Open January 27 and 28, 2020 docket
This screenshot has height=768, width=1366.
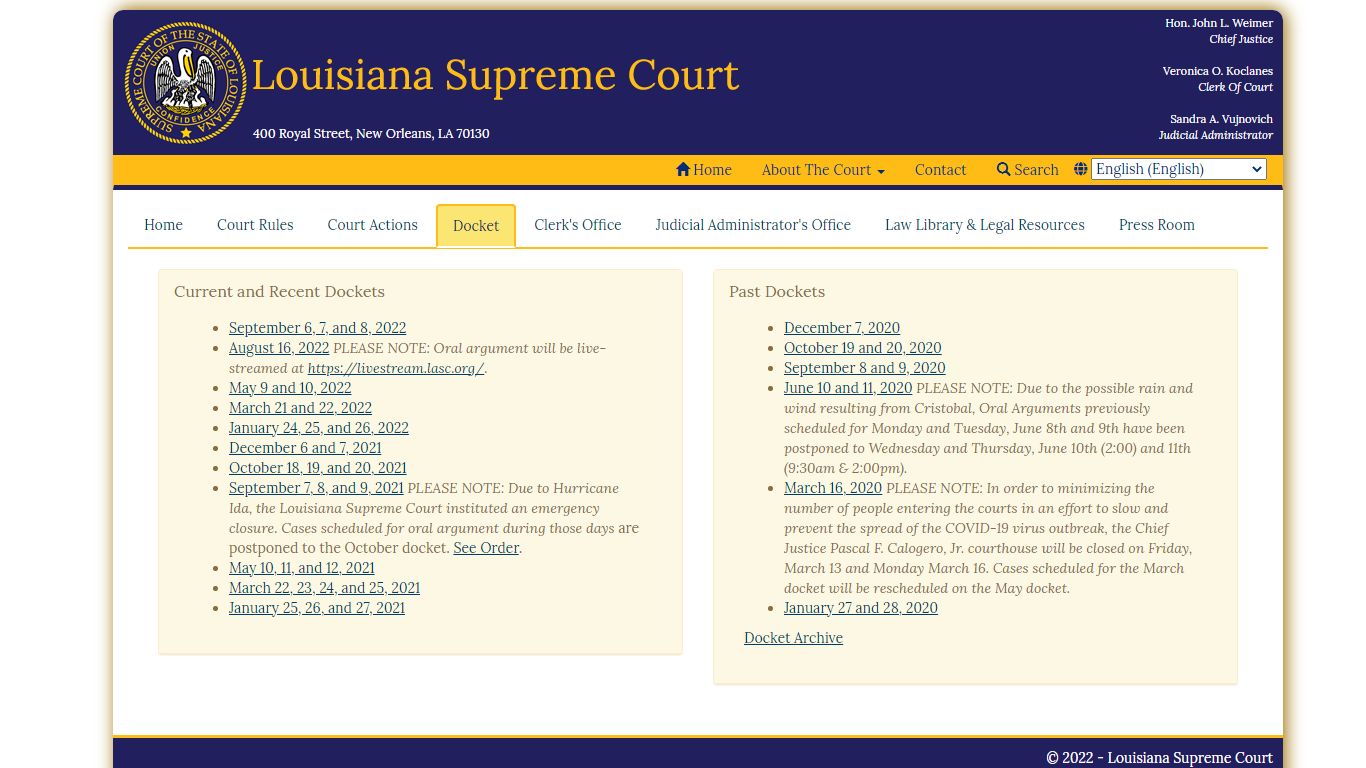[861, 608]
